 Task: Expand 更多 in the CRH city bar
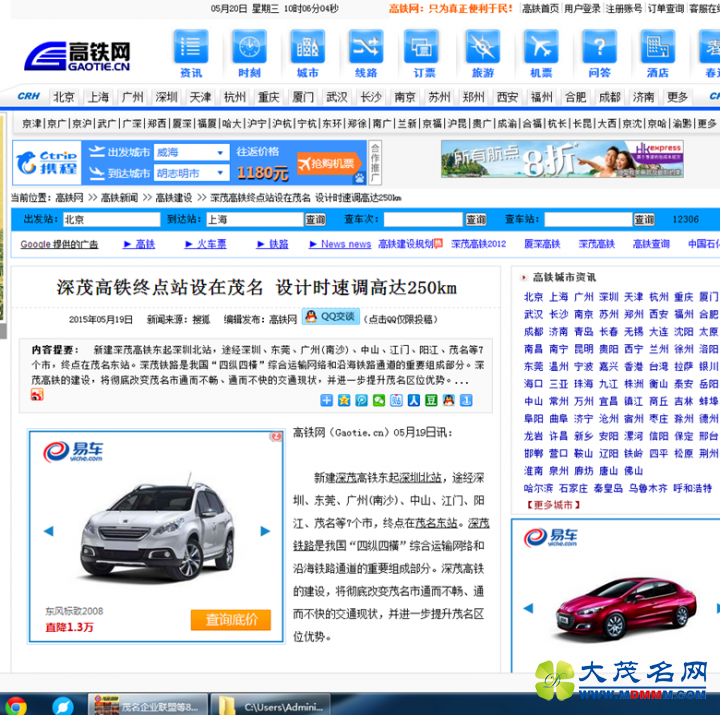click(x=677, y=97)
